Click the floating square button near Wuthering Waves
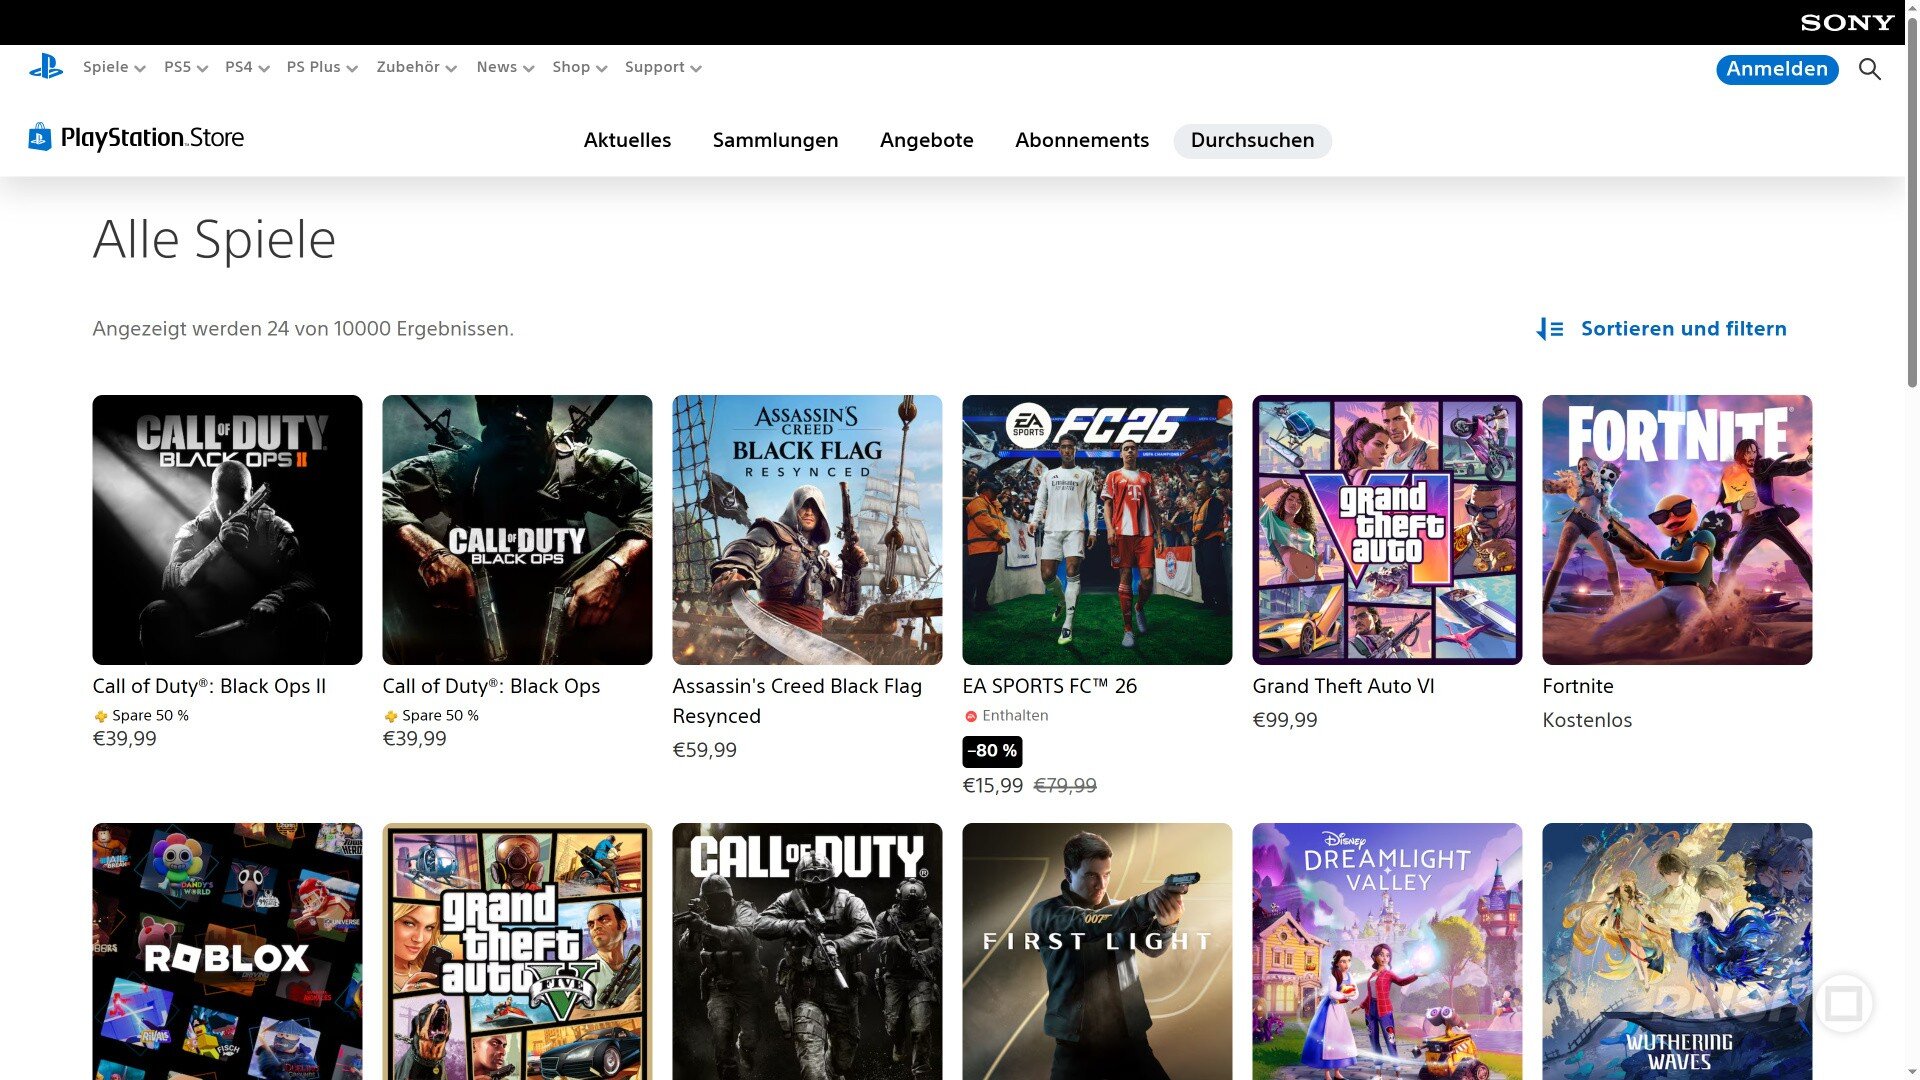 click(x=1843, y=1003)
